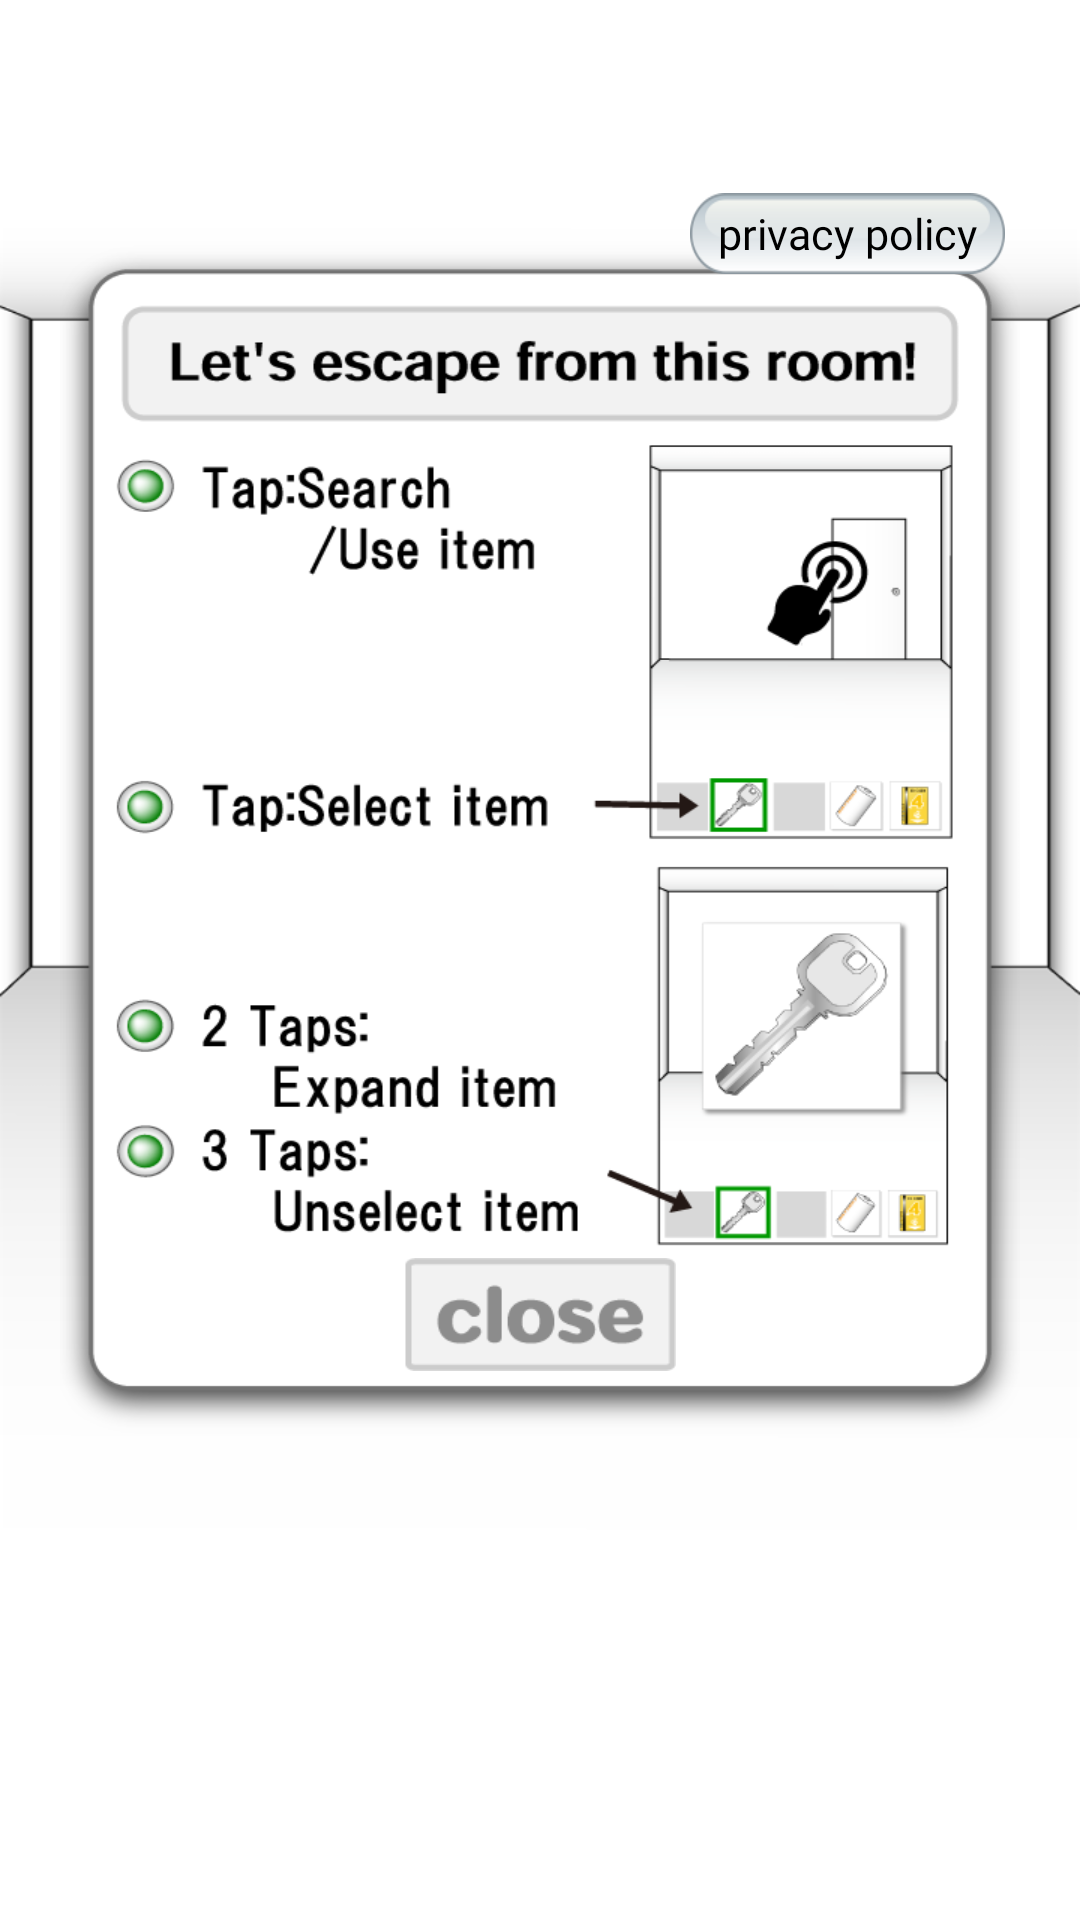Viewport: 1080px width, 1920px height.
Task: Tap the 'Let's escape from this room!' banner
Action: point(540,363)
